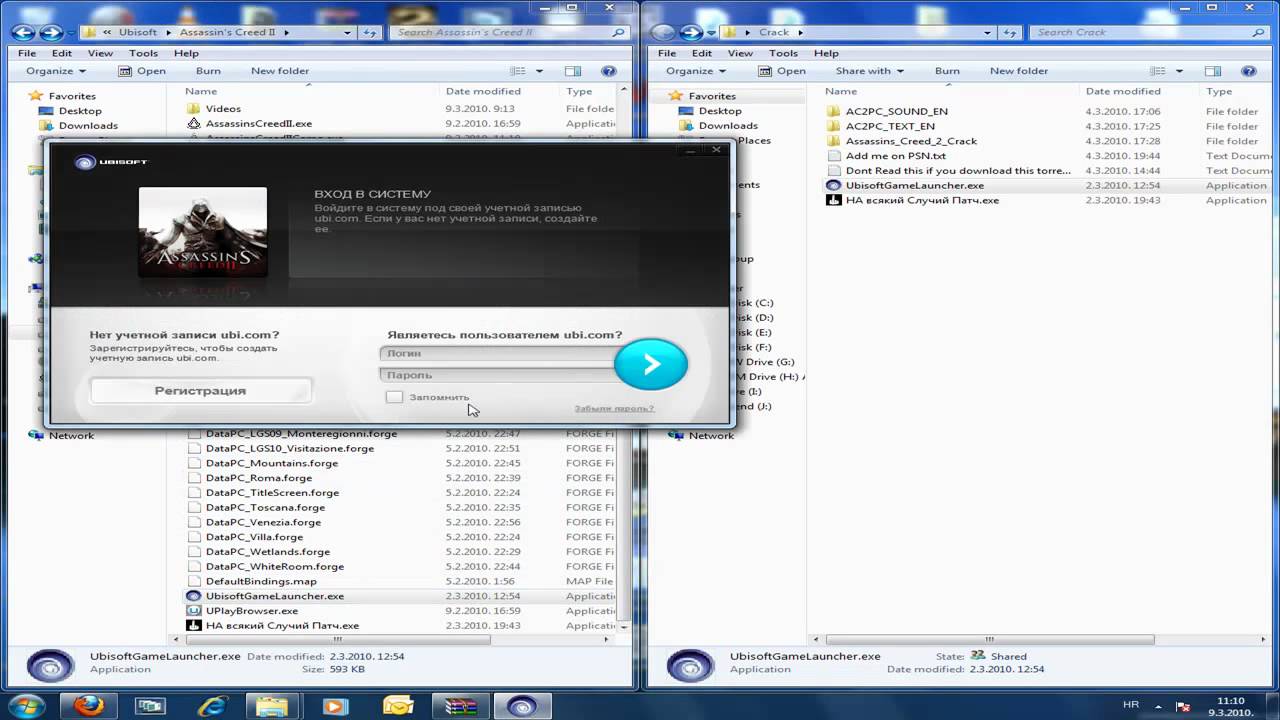Open File menu in Crack window

pos(666,53)
